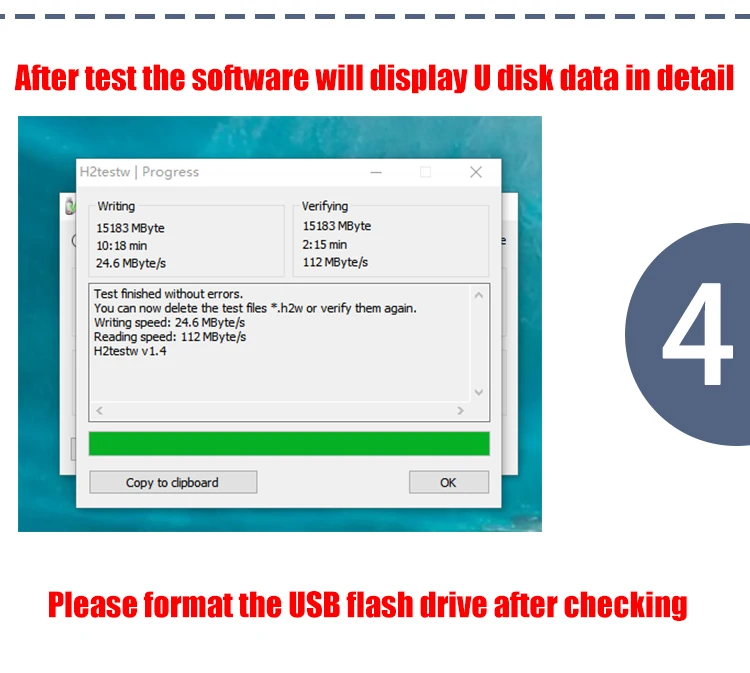The height and width of the screenshot is (673, 750).
Task: Click the app icon of the background window
Action: click(70, 206)
